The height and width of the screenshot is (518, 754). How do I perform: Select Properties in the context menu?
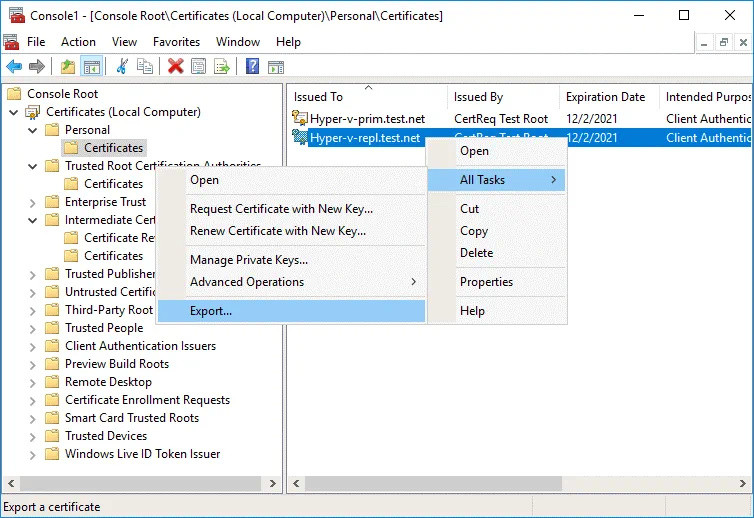pyautogui.click(x=486, y=282)
